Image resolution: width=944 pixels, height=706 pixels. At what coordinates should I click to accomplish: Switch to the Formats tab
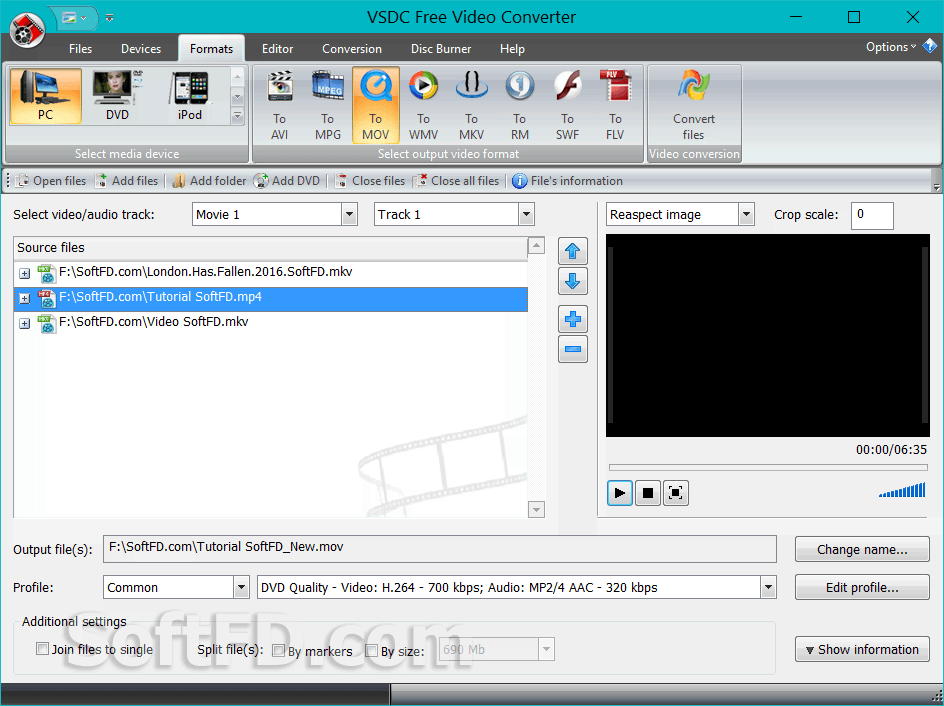(x=211, y=49)
